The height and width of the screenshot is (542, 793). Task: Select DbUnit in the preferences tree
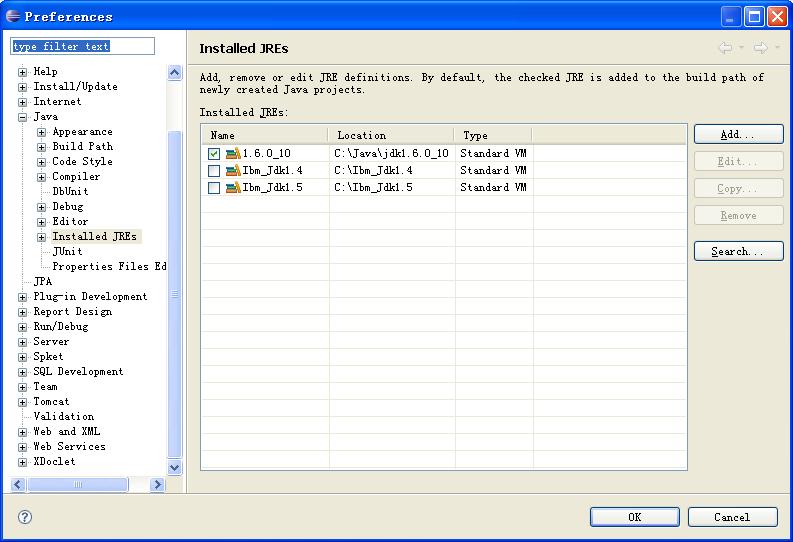[x=70, y=191]
